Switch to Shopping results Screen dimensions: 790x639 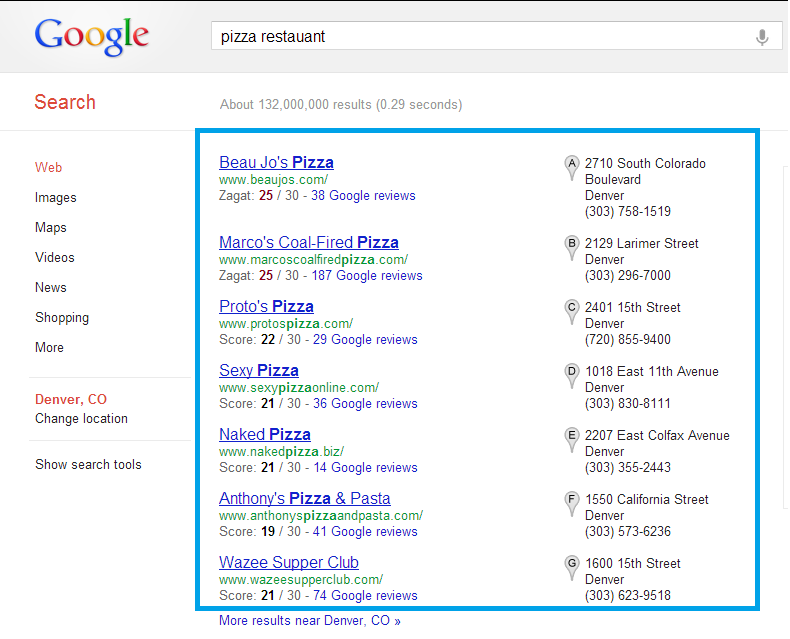pos(62,317)
